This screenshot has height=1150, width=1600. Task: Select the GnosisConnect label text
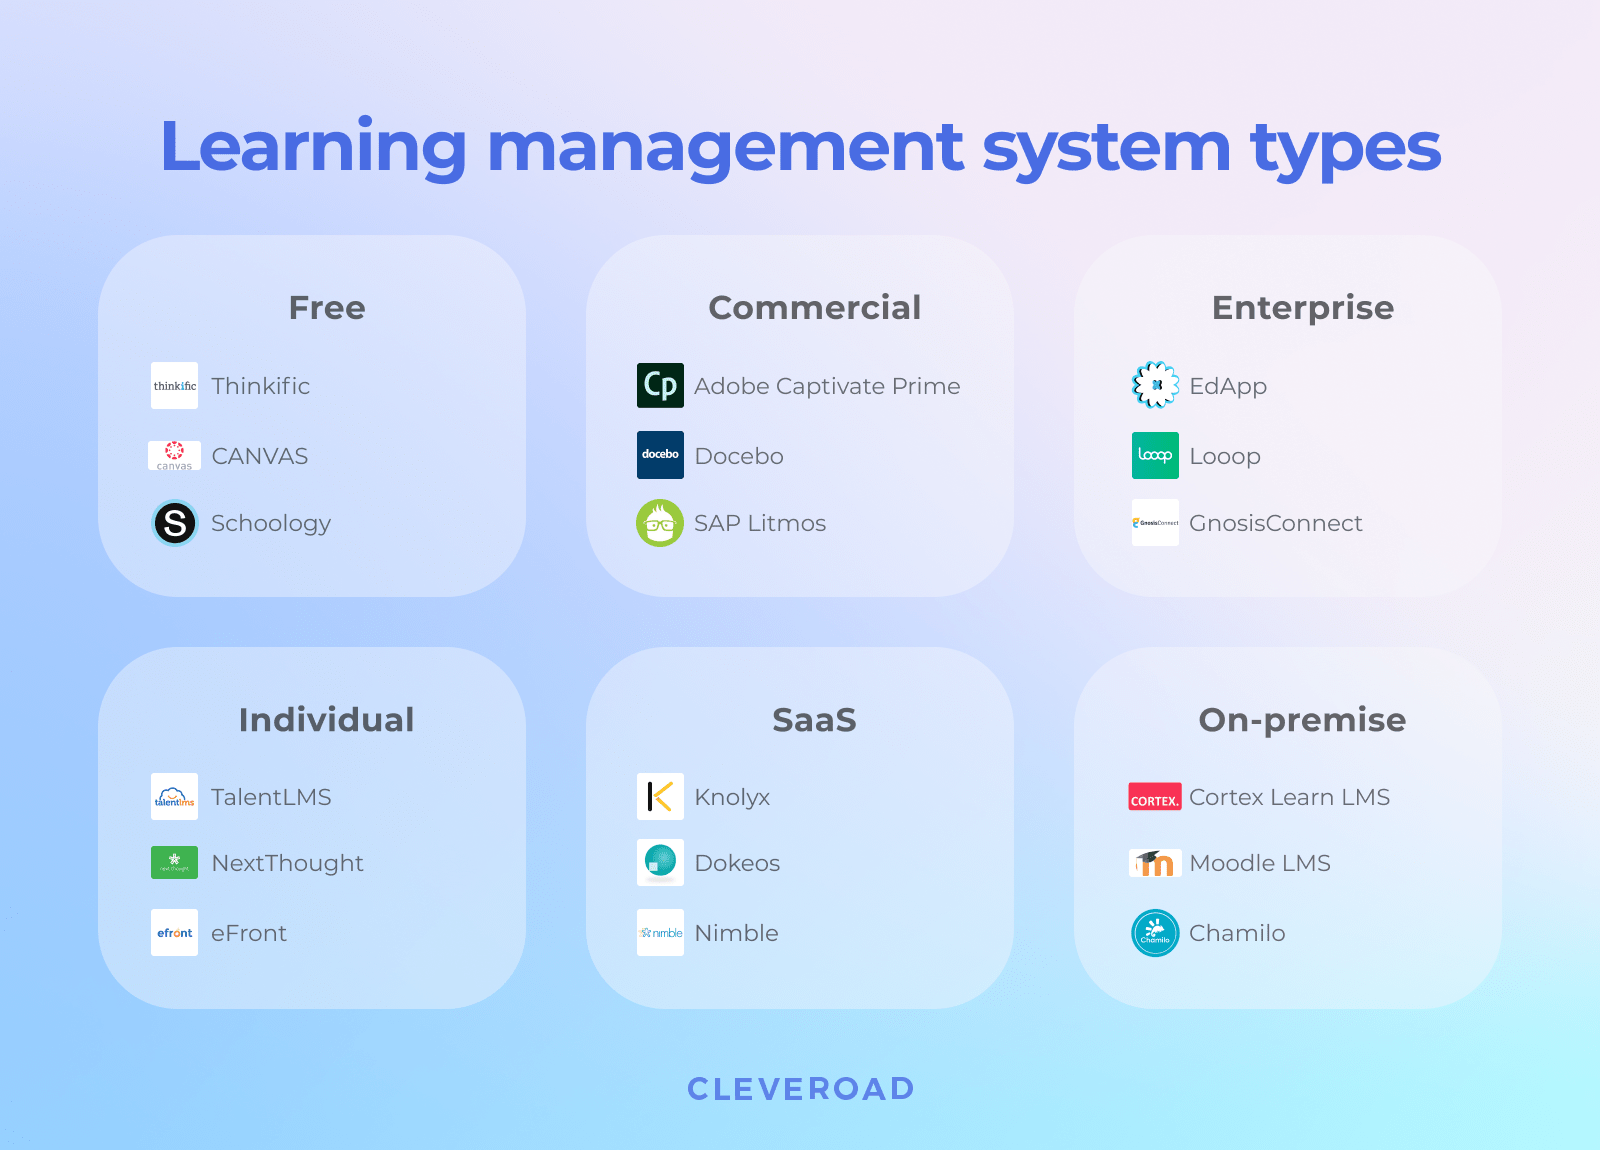click(1276, 523)
